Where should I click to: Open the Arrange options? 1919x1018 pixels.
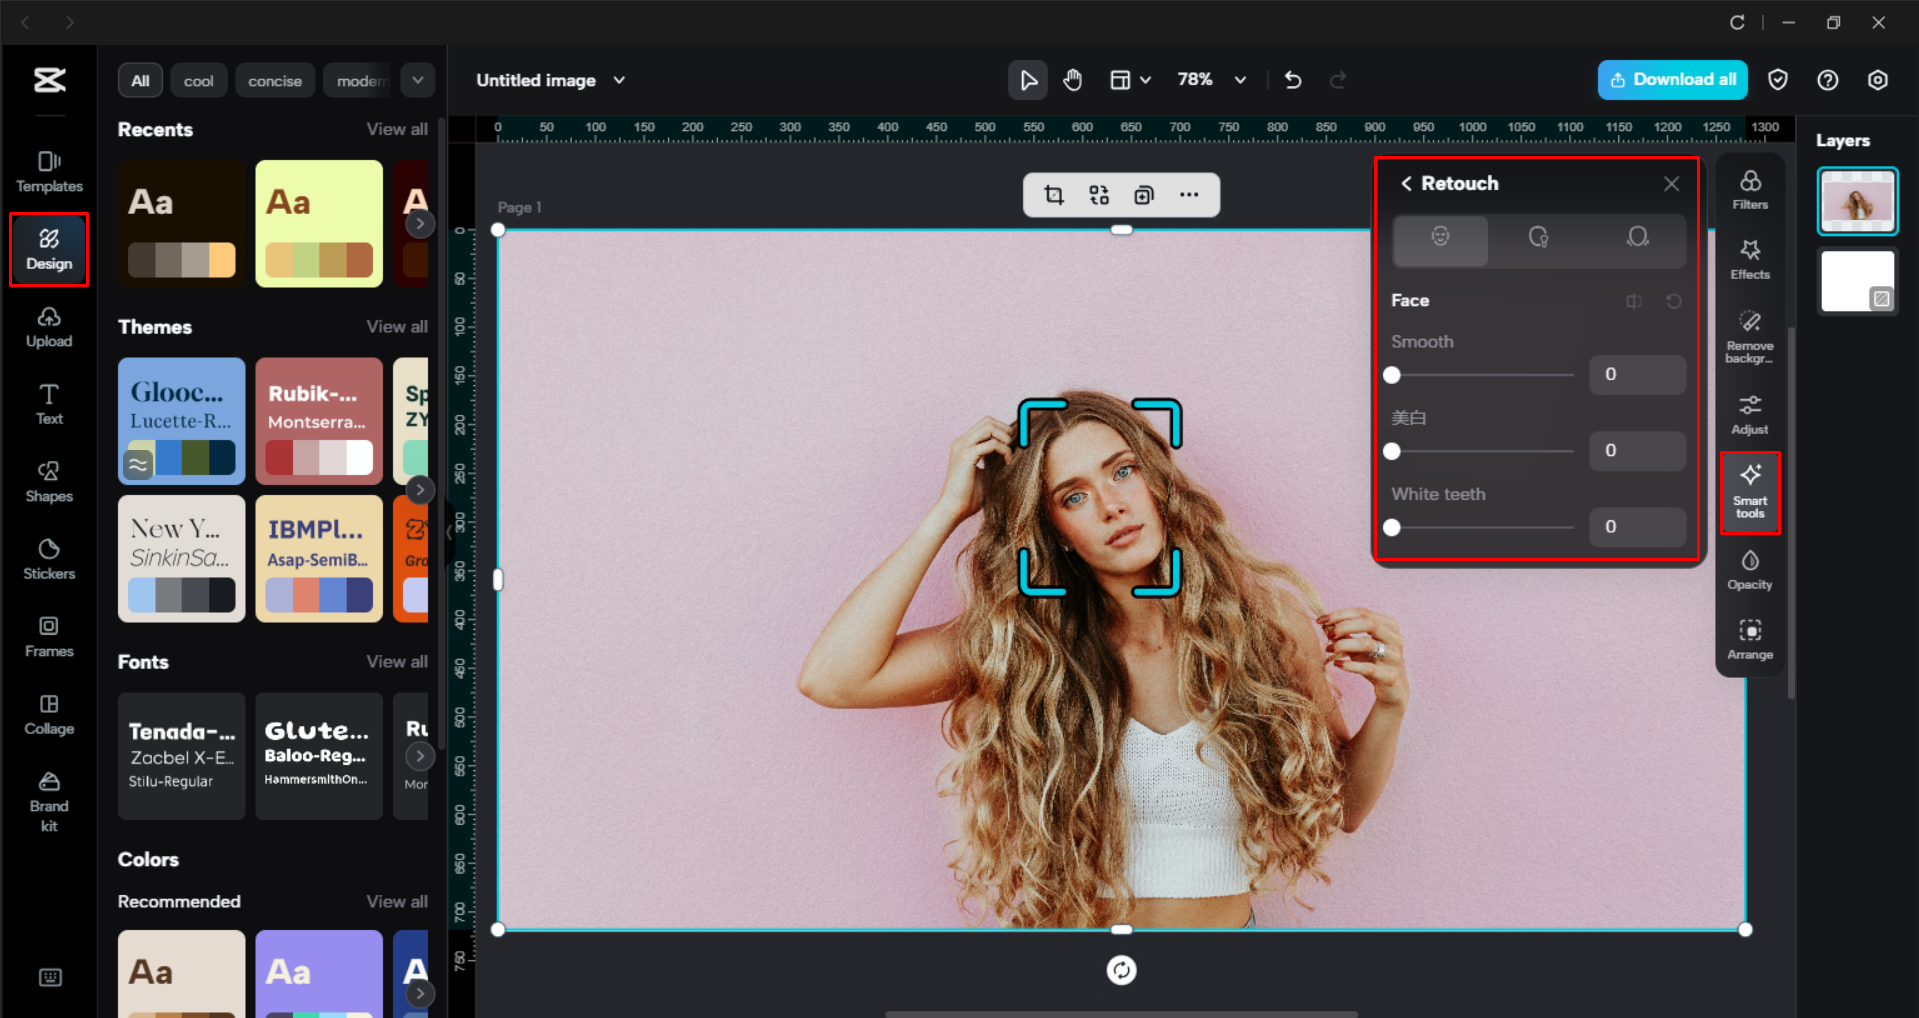(x=1749, y=638)
